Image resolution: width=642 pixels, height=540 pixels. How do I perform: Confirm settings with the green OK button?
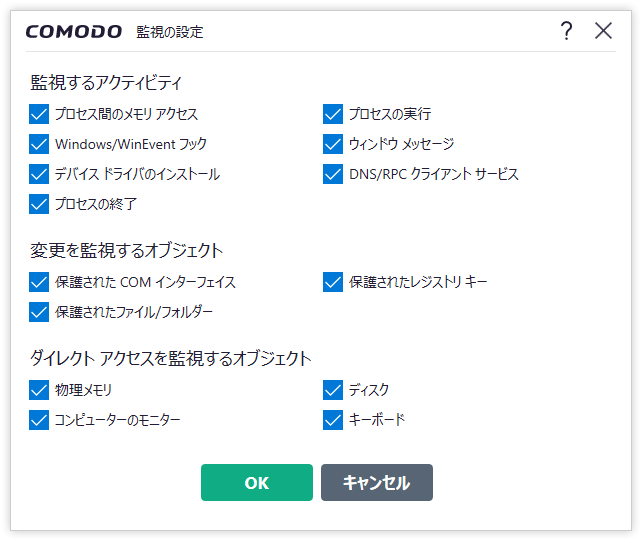(257, 482)
